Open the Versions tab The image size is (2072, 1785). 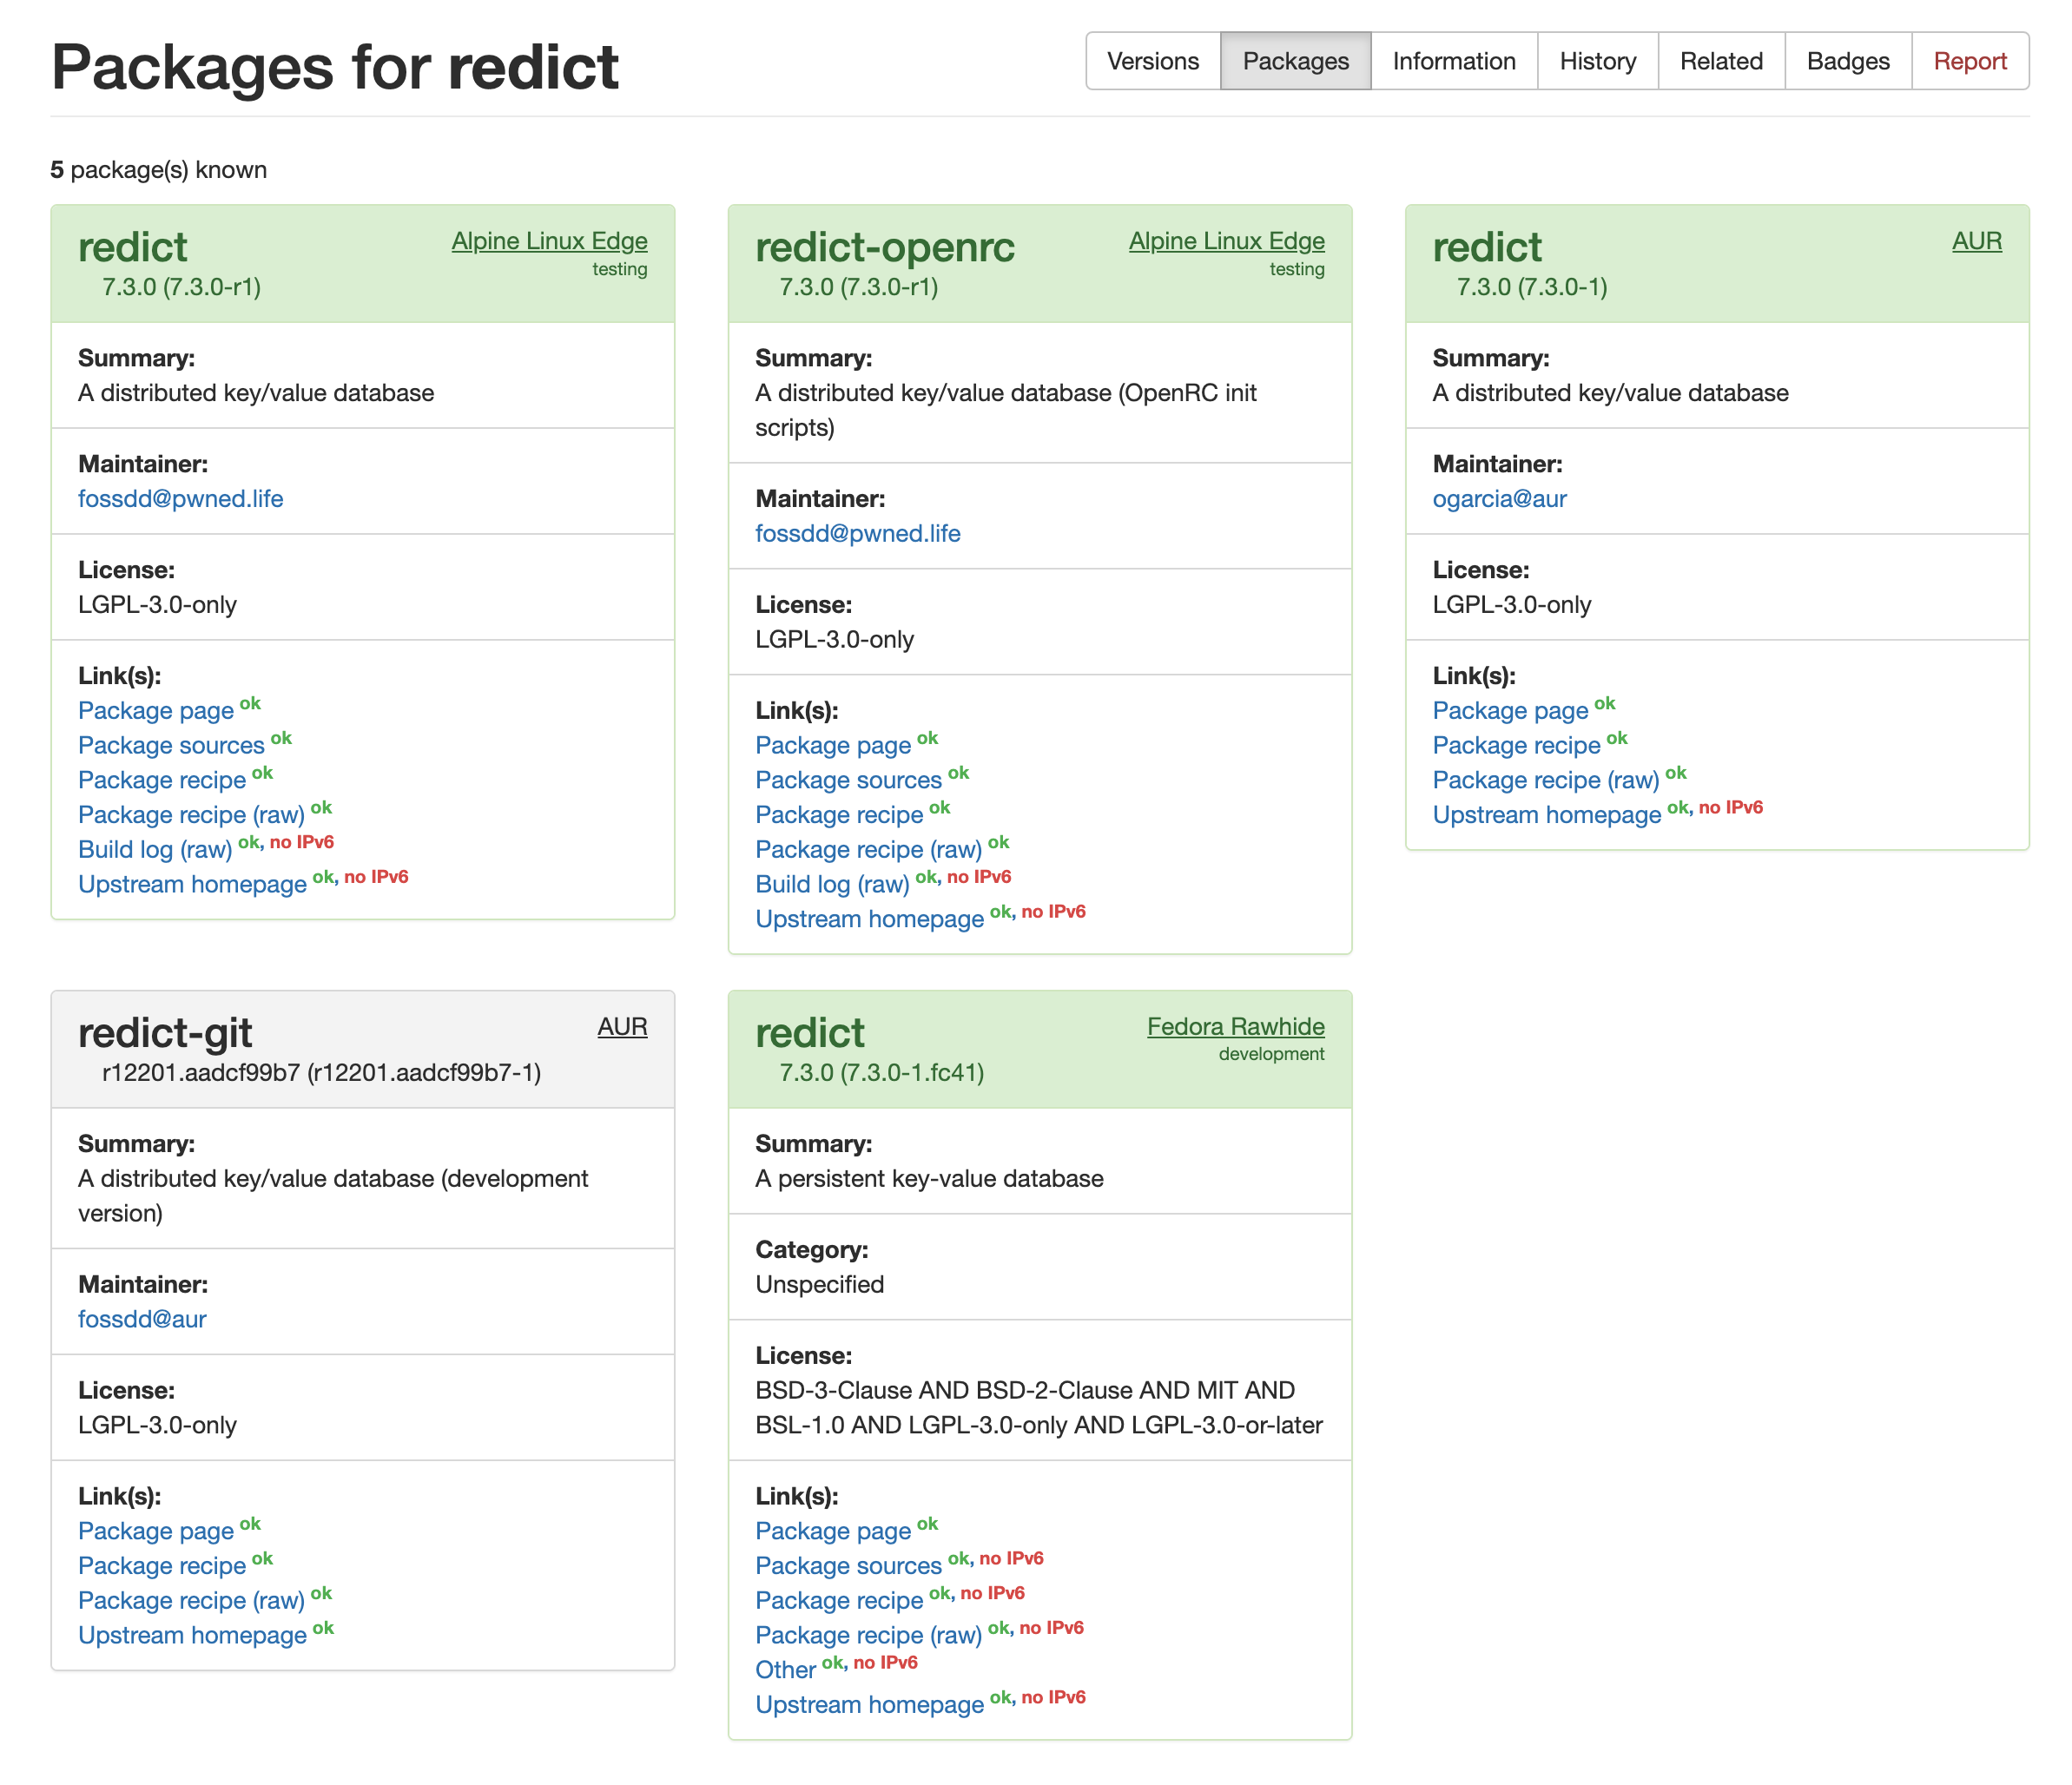(1152, 61)
